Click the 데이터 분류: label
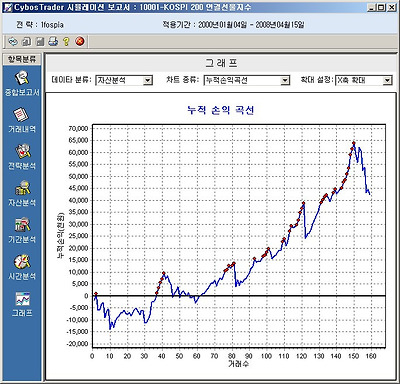Image resolution: width=400 pixels, height=384 pixels. click(71, 80)
